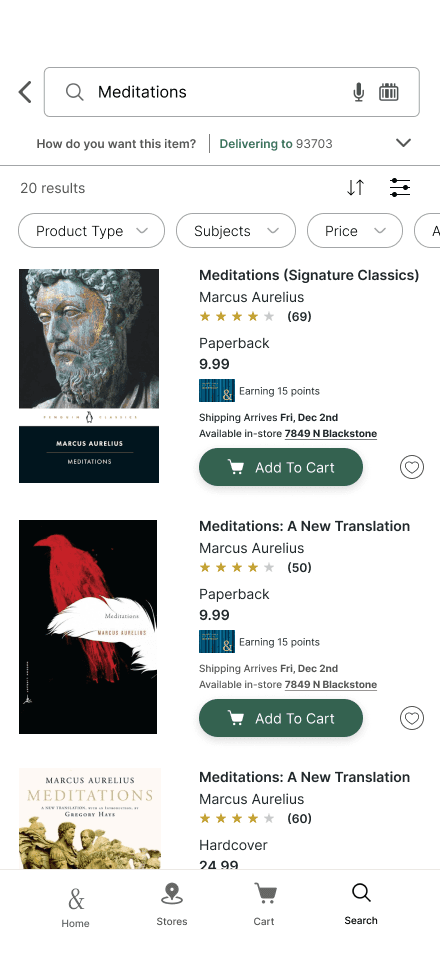Expand the Subjects filter dropdown
The width and height of the screenshot is (440, 956).
(236, 231)
